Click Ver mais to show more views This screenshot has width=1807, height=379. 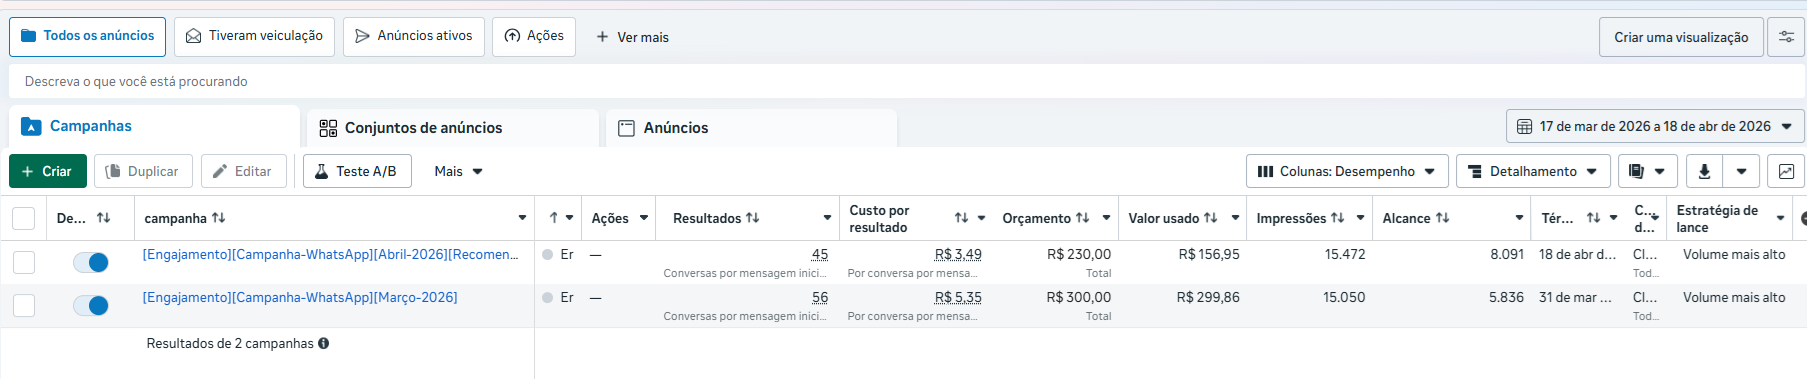(632, 37)
